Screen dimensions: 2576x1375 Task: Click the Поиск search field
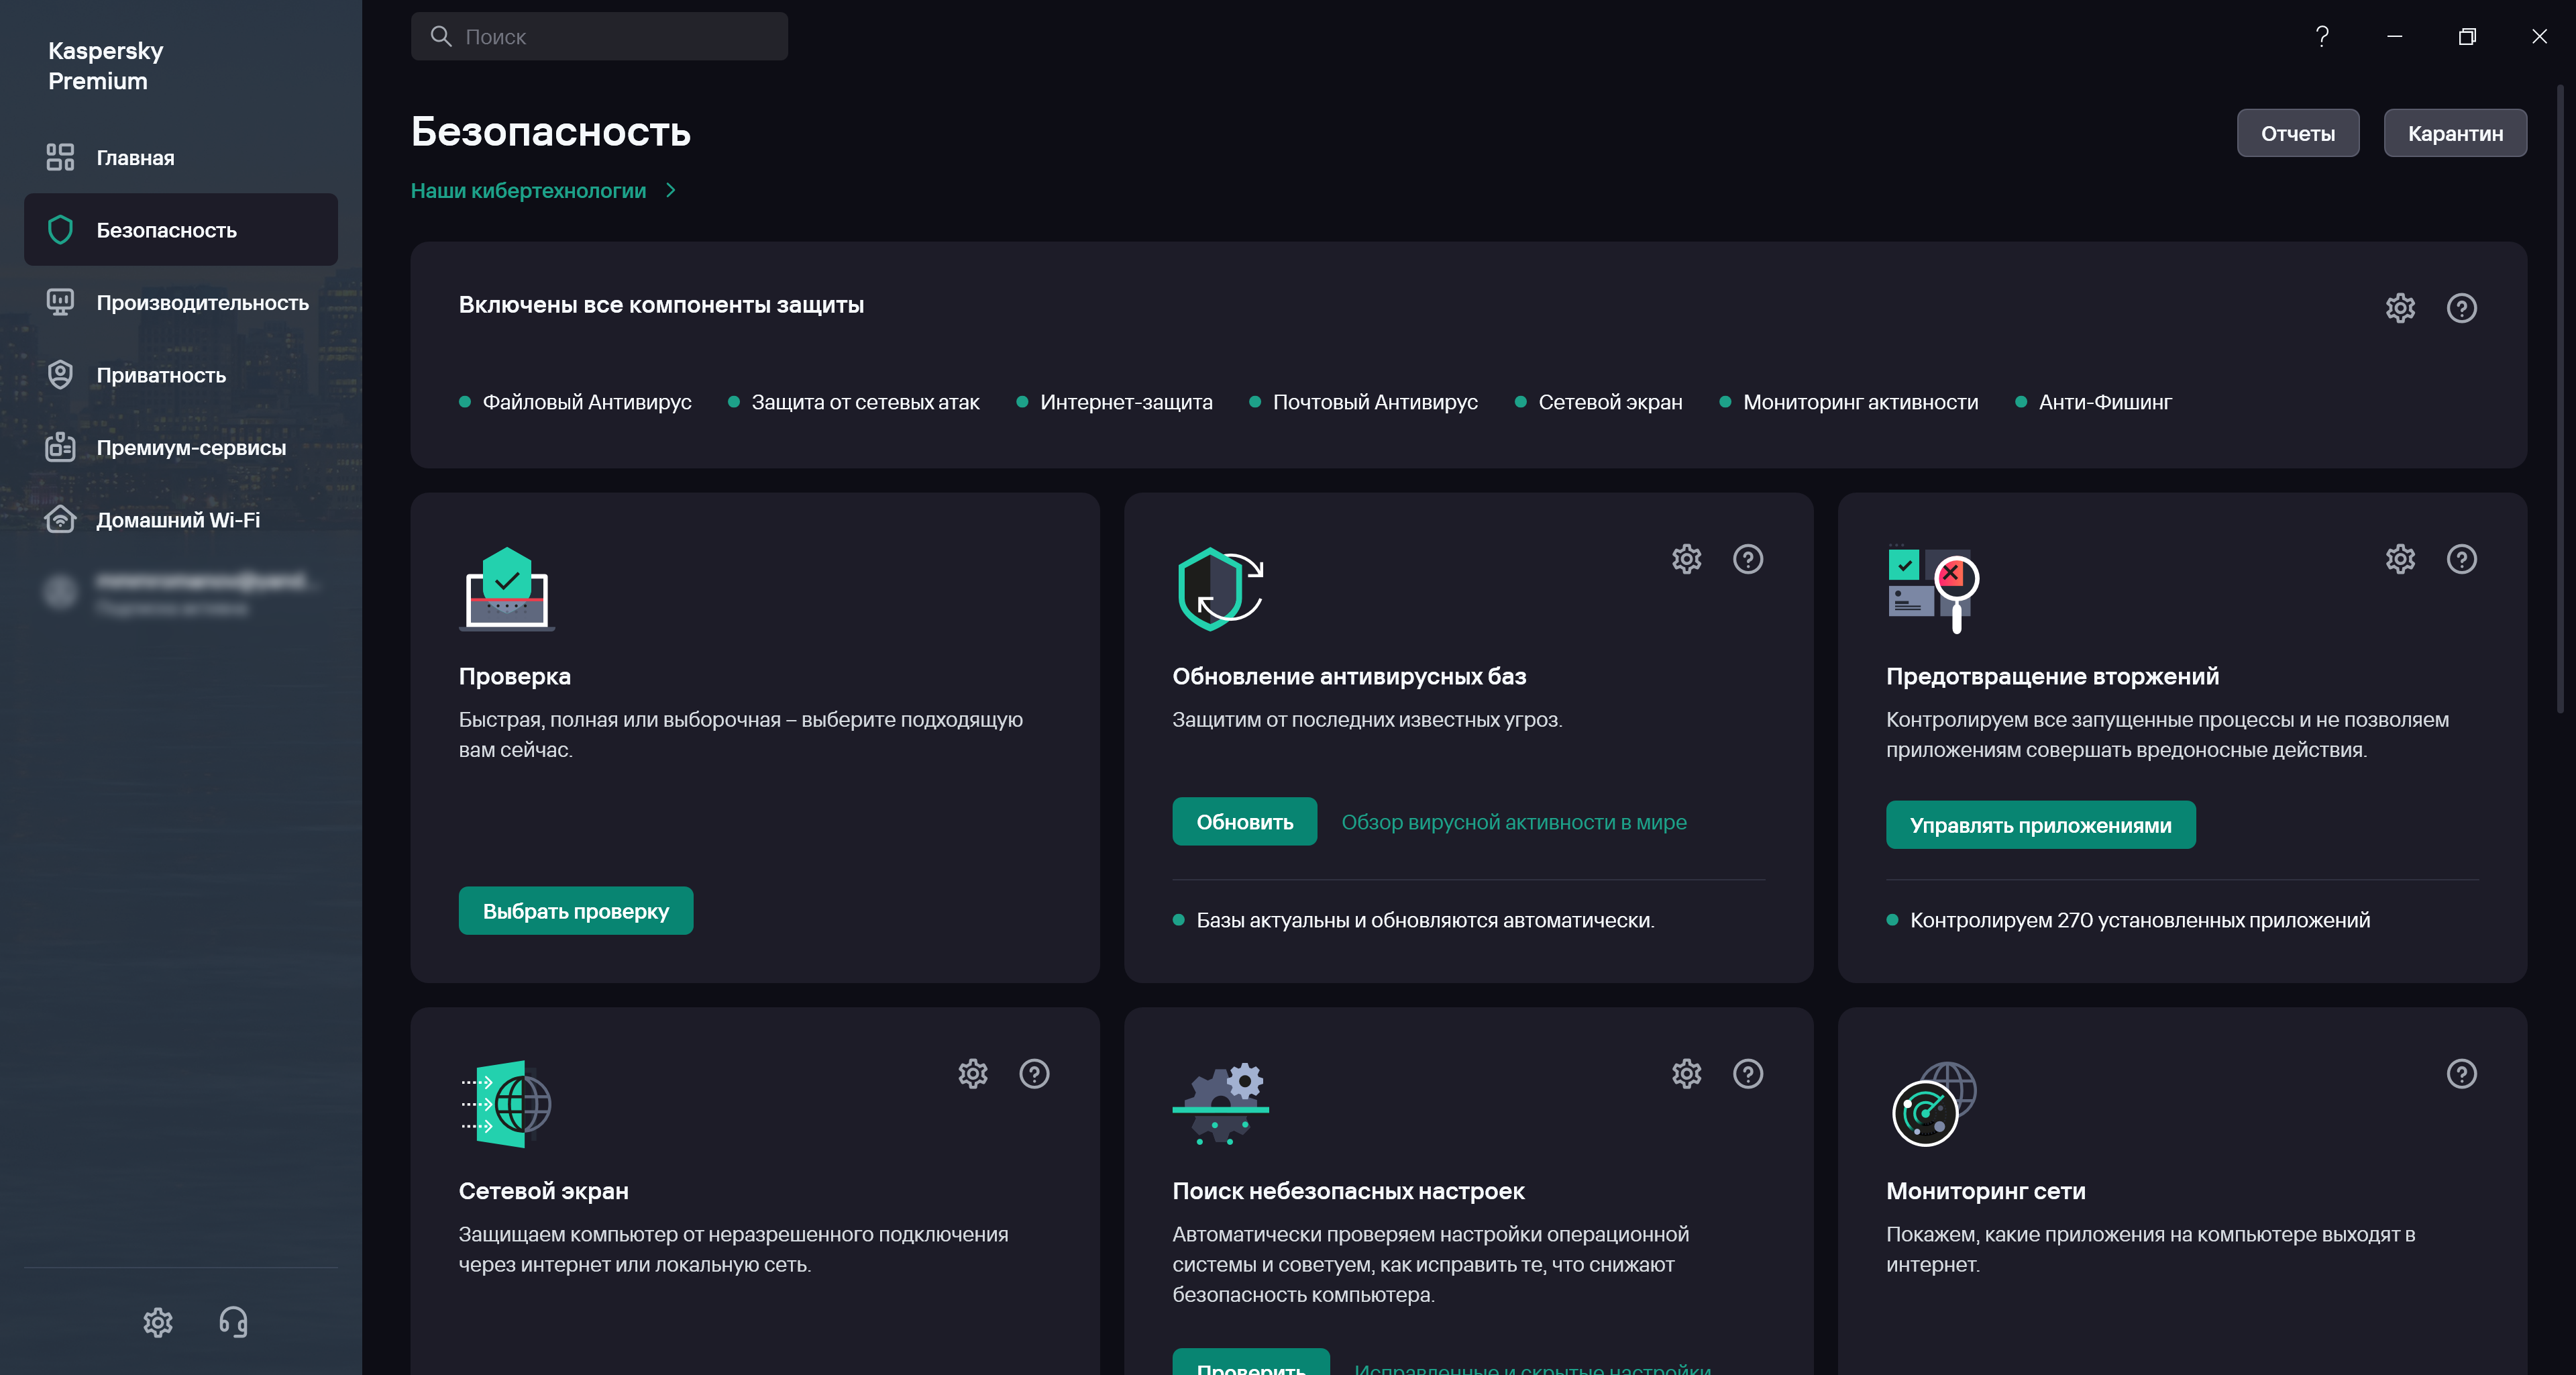click(600, 37)
